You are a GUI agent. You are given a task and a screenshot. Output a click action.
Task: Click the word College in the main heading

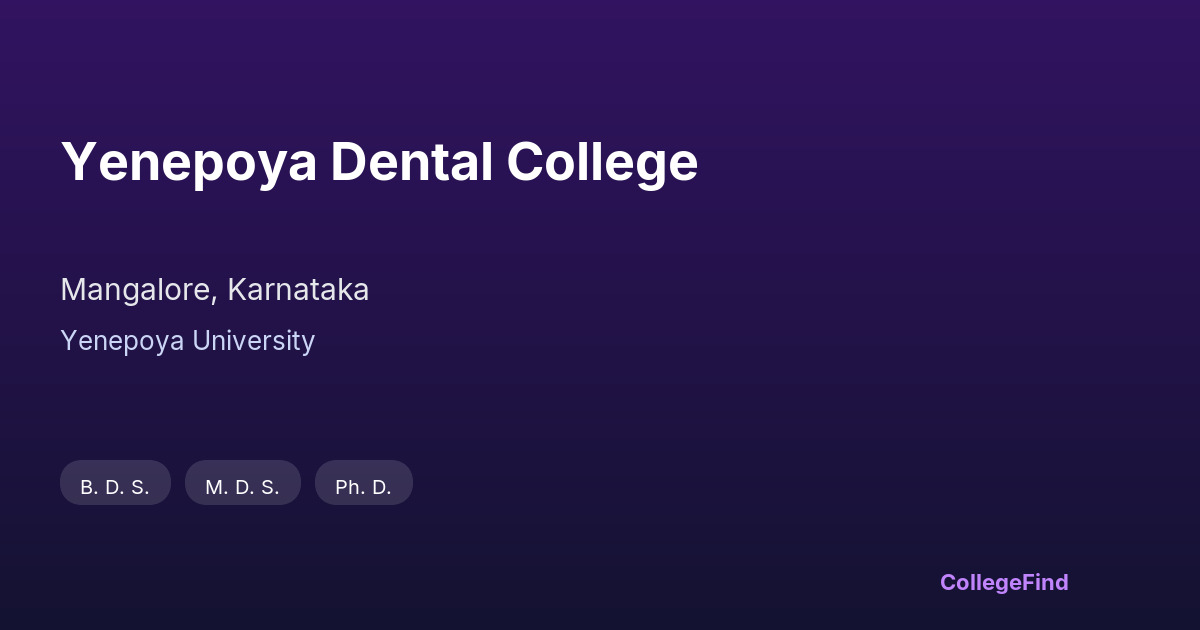click(x=602, y=162)
